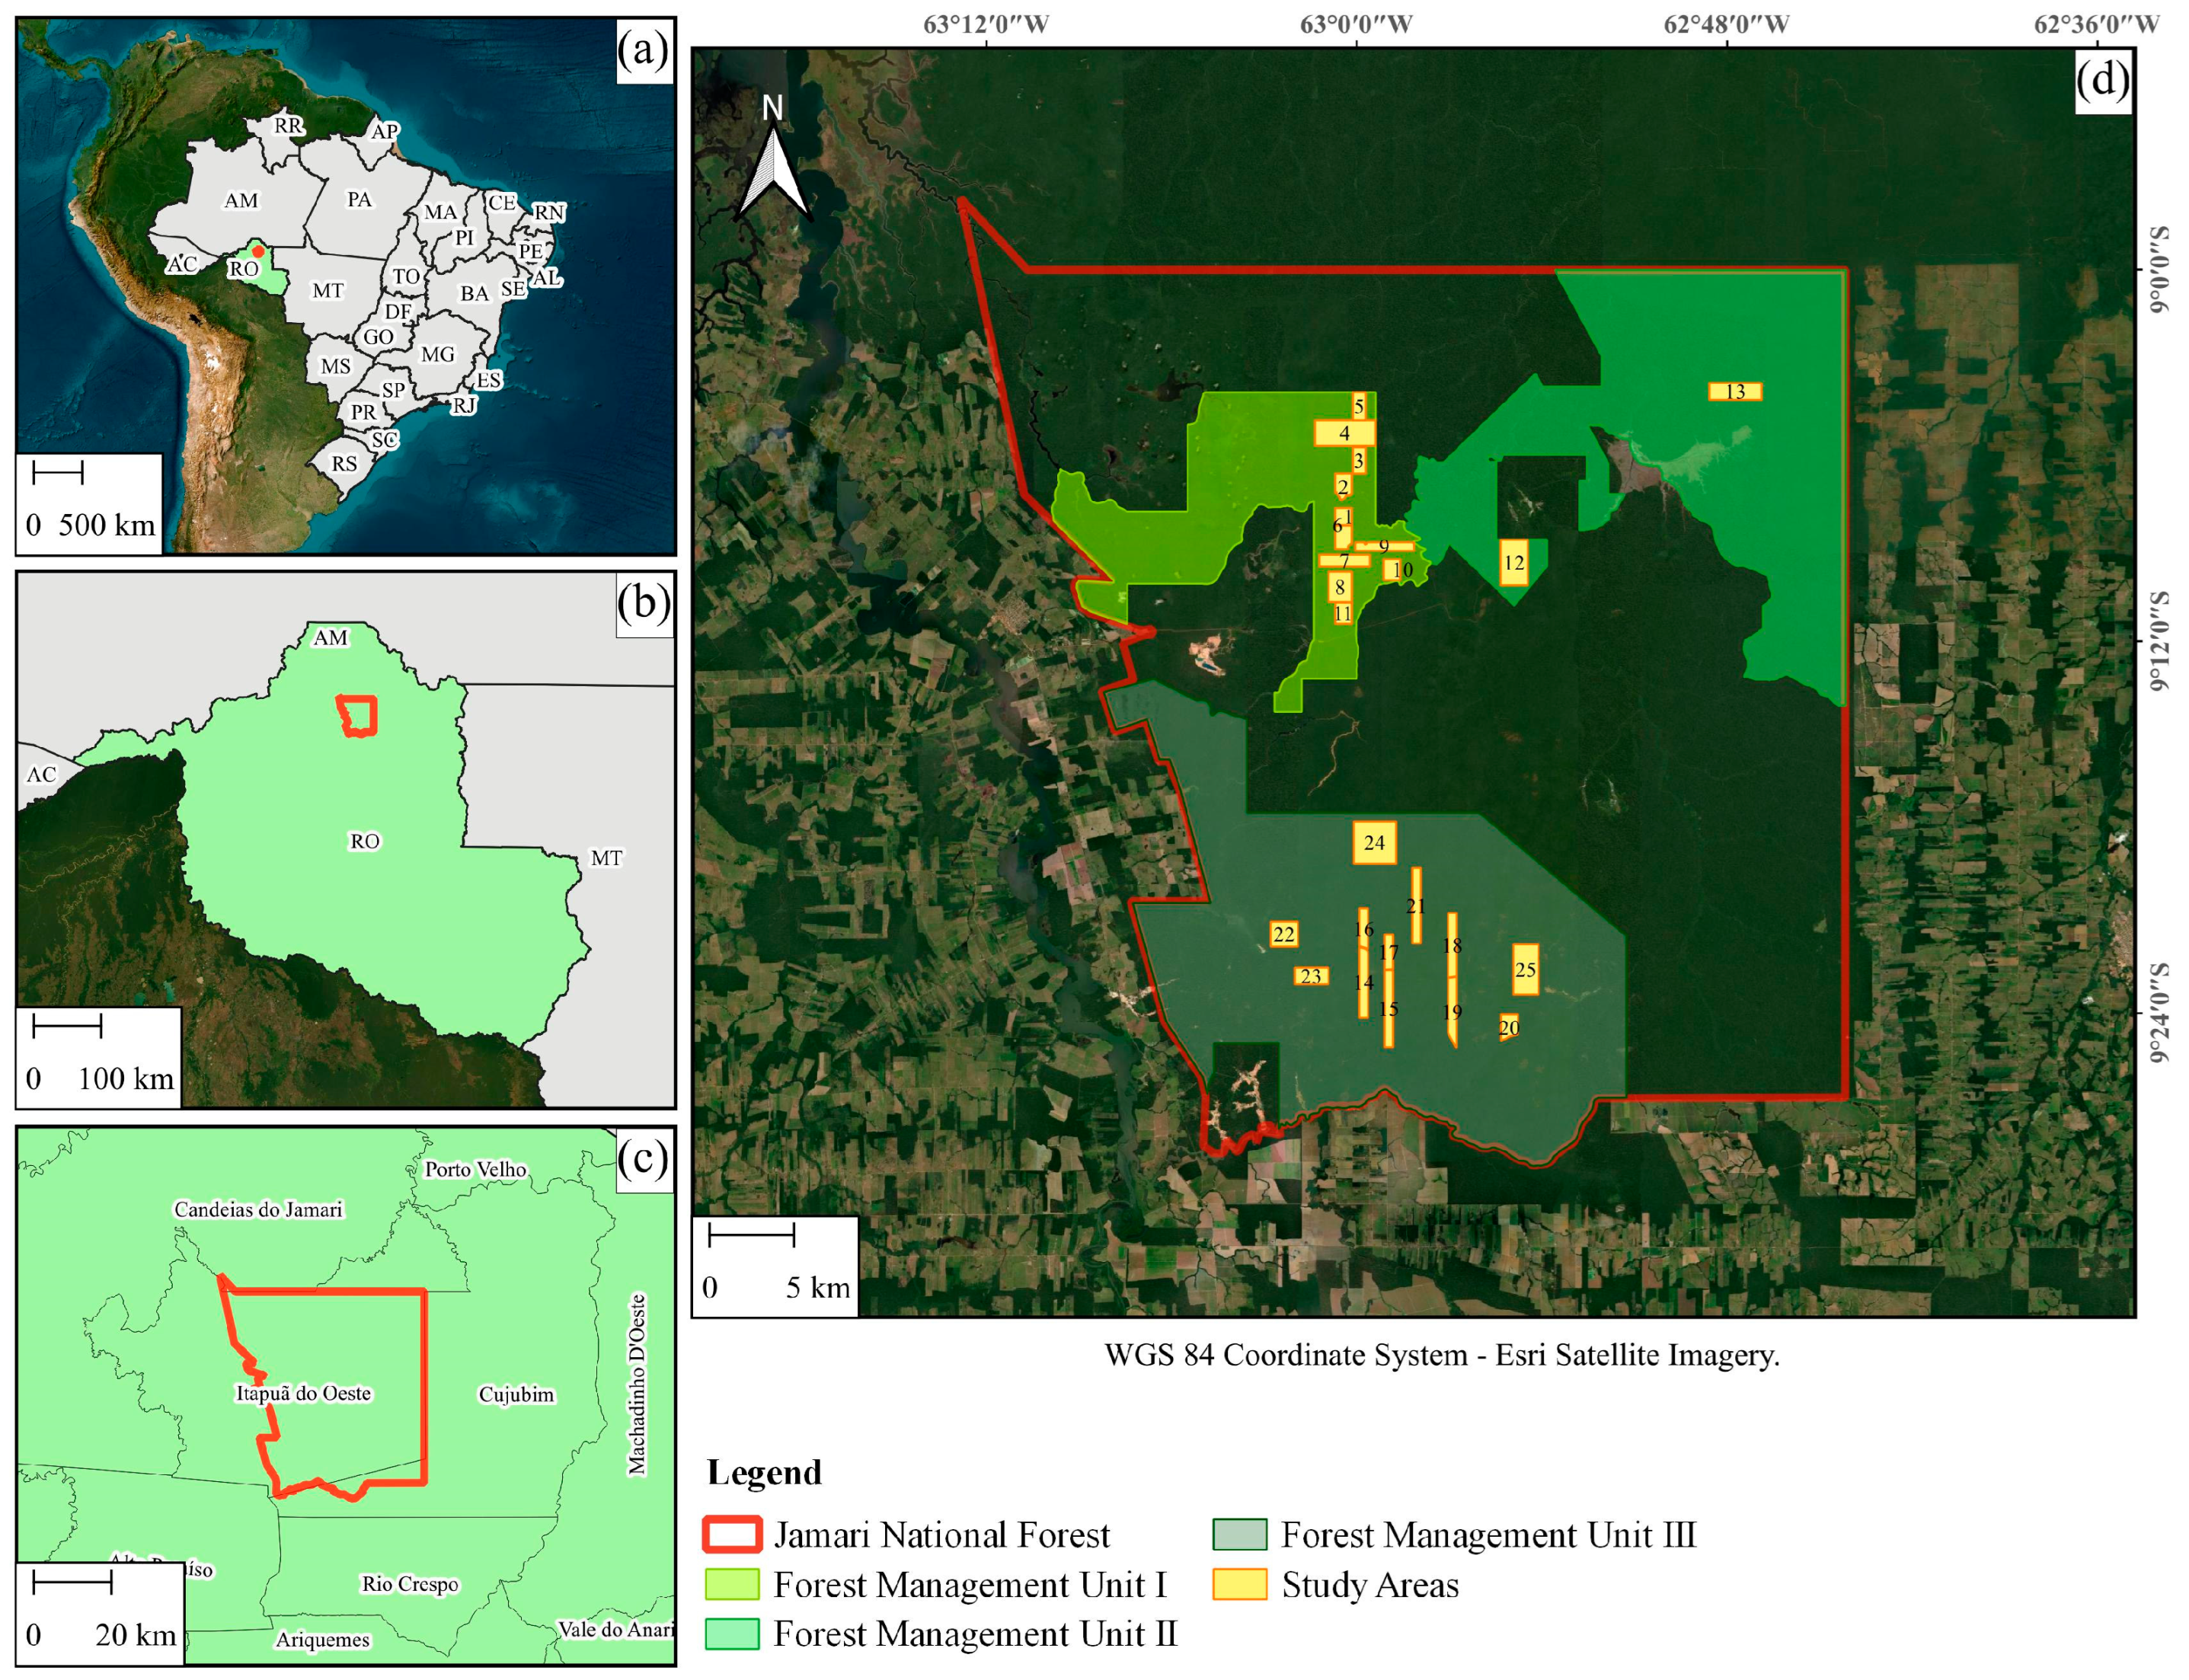Click the Jamari National Forest legend swatch
Image resolution: width=2189 pixels, height=1680 pixels.
(x=732, y=1535)
